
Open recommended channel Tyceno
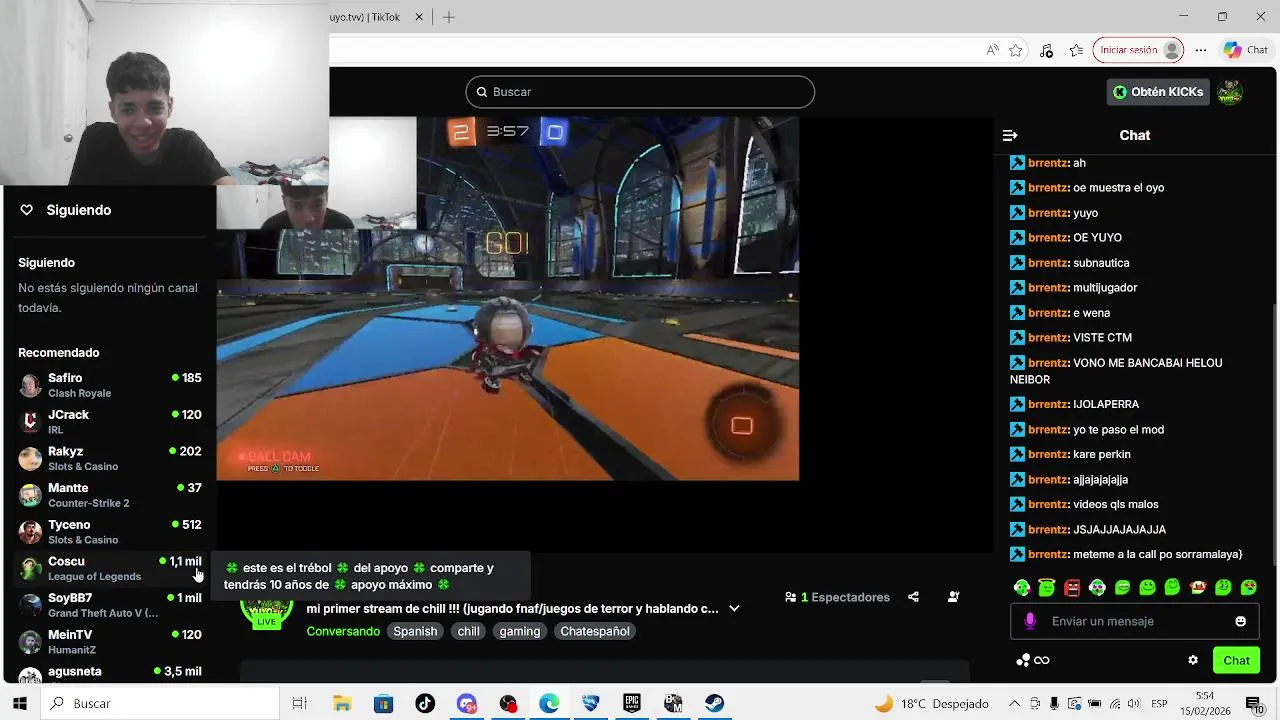110,532
